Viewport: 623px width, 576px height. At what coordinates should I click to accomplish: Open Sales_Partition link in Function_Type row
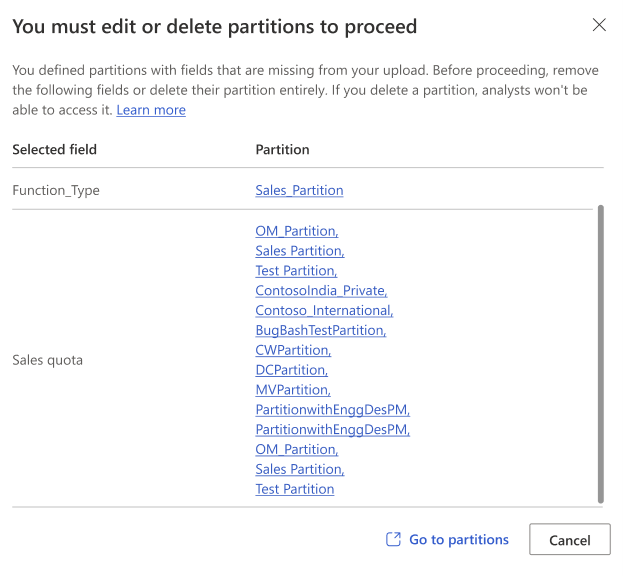pos(299,190)
